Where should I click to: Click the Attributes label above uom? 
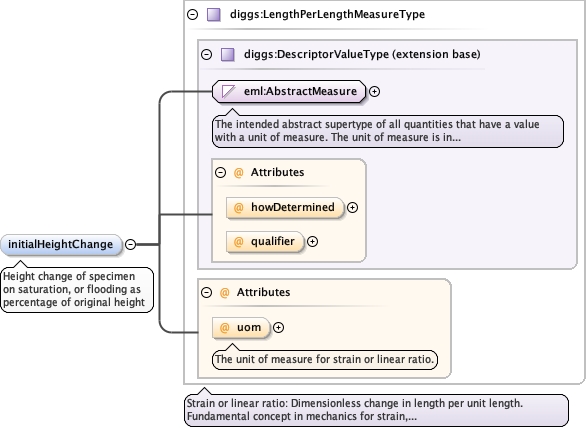click(x=263, y=292)
